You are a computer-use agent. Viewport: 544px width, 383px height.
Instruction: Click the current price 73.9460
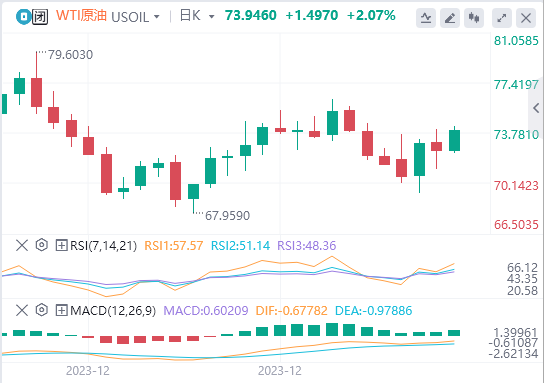click(250, 15)
